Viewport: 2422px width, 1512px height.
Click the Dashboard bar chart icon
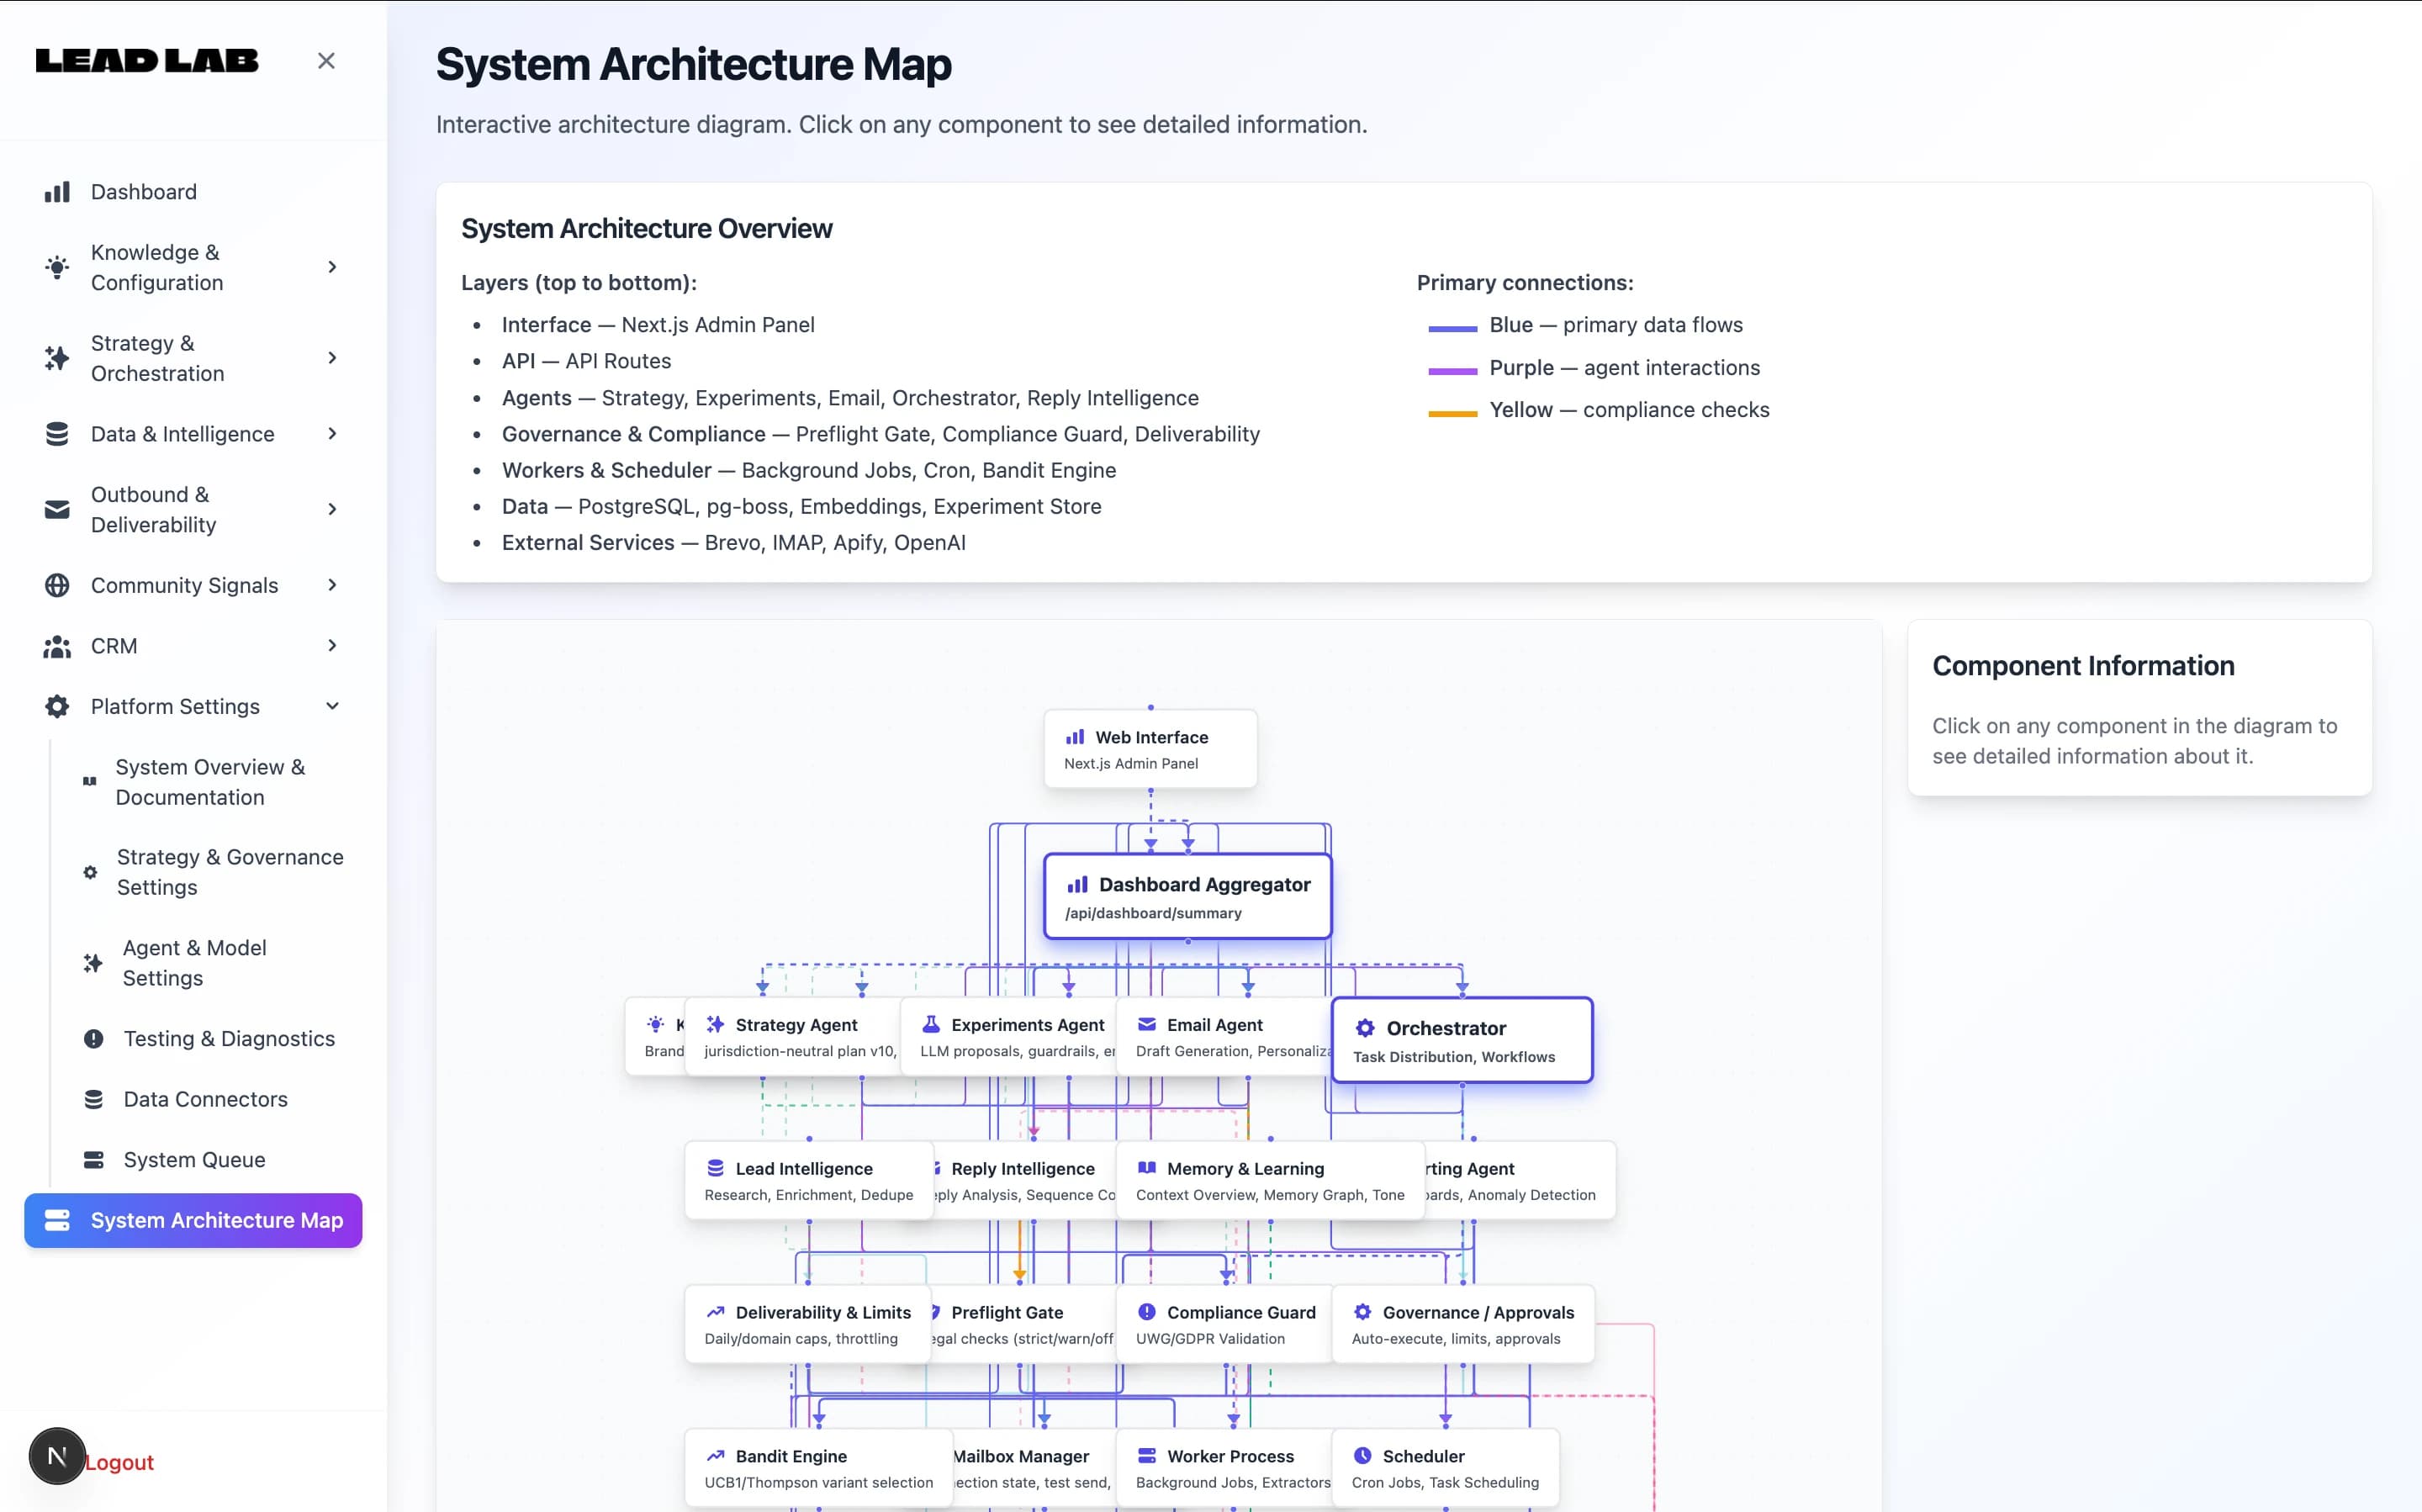pyautogui.click(x=57, y=192)
